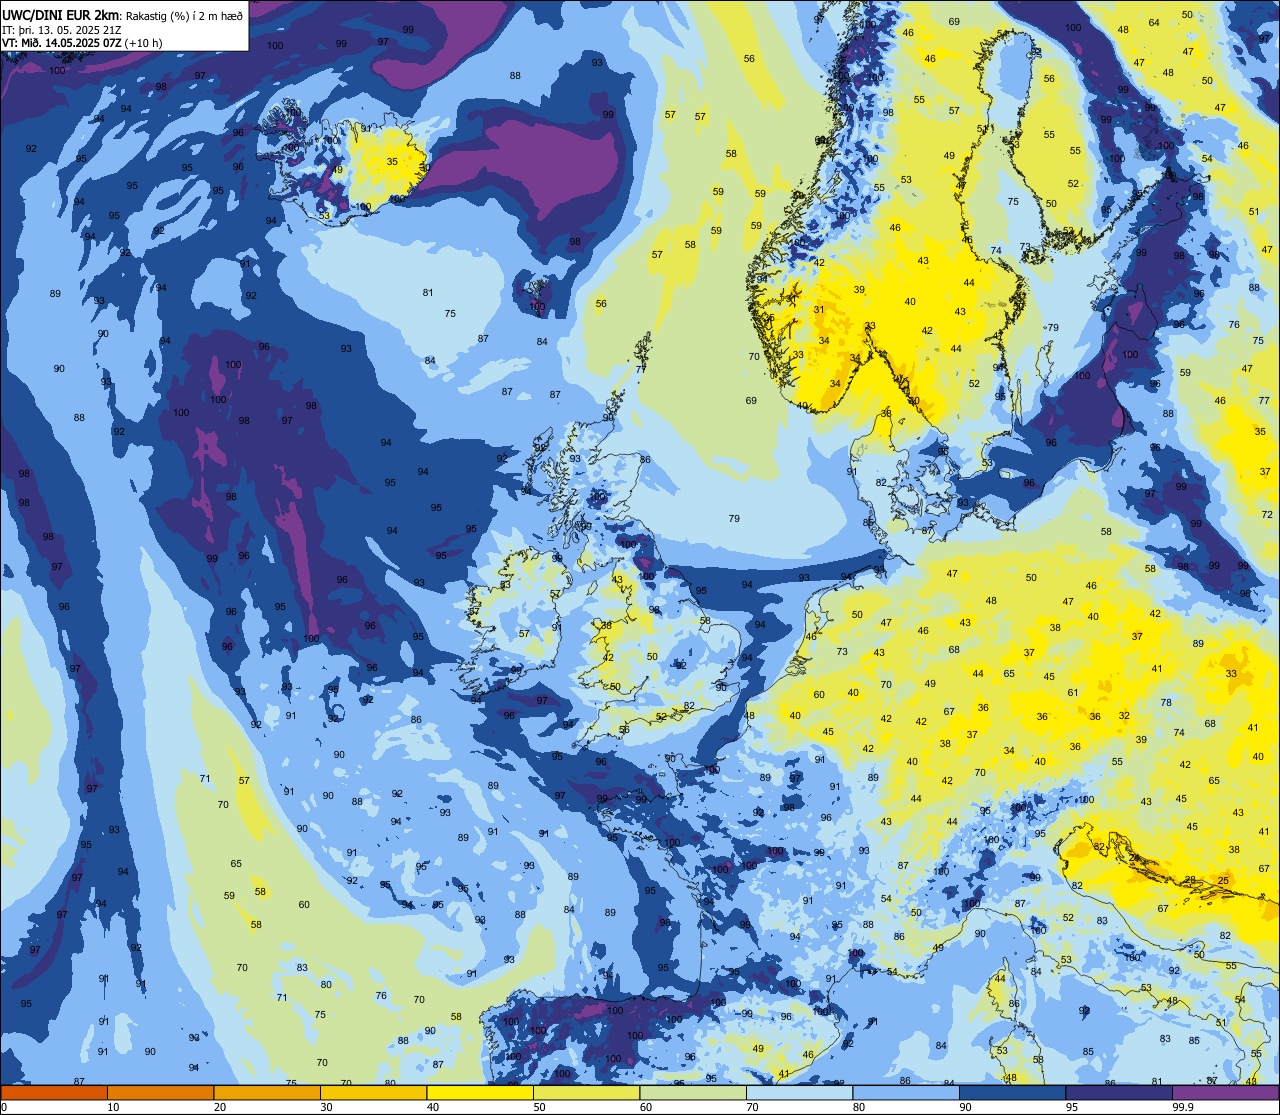Image resolution: width=1280 pixels, height=1115 pixels.
Task: Pick the pale green 60–70% legend swatch
Action: pos(693,1093)
